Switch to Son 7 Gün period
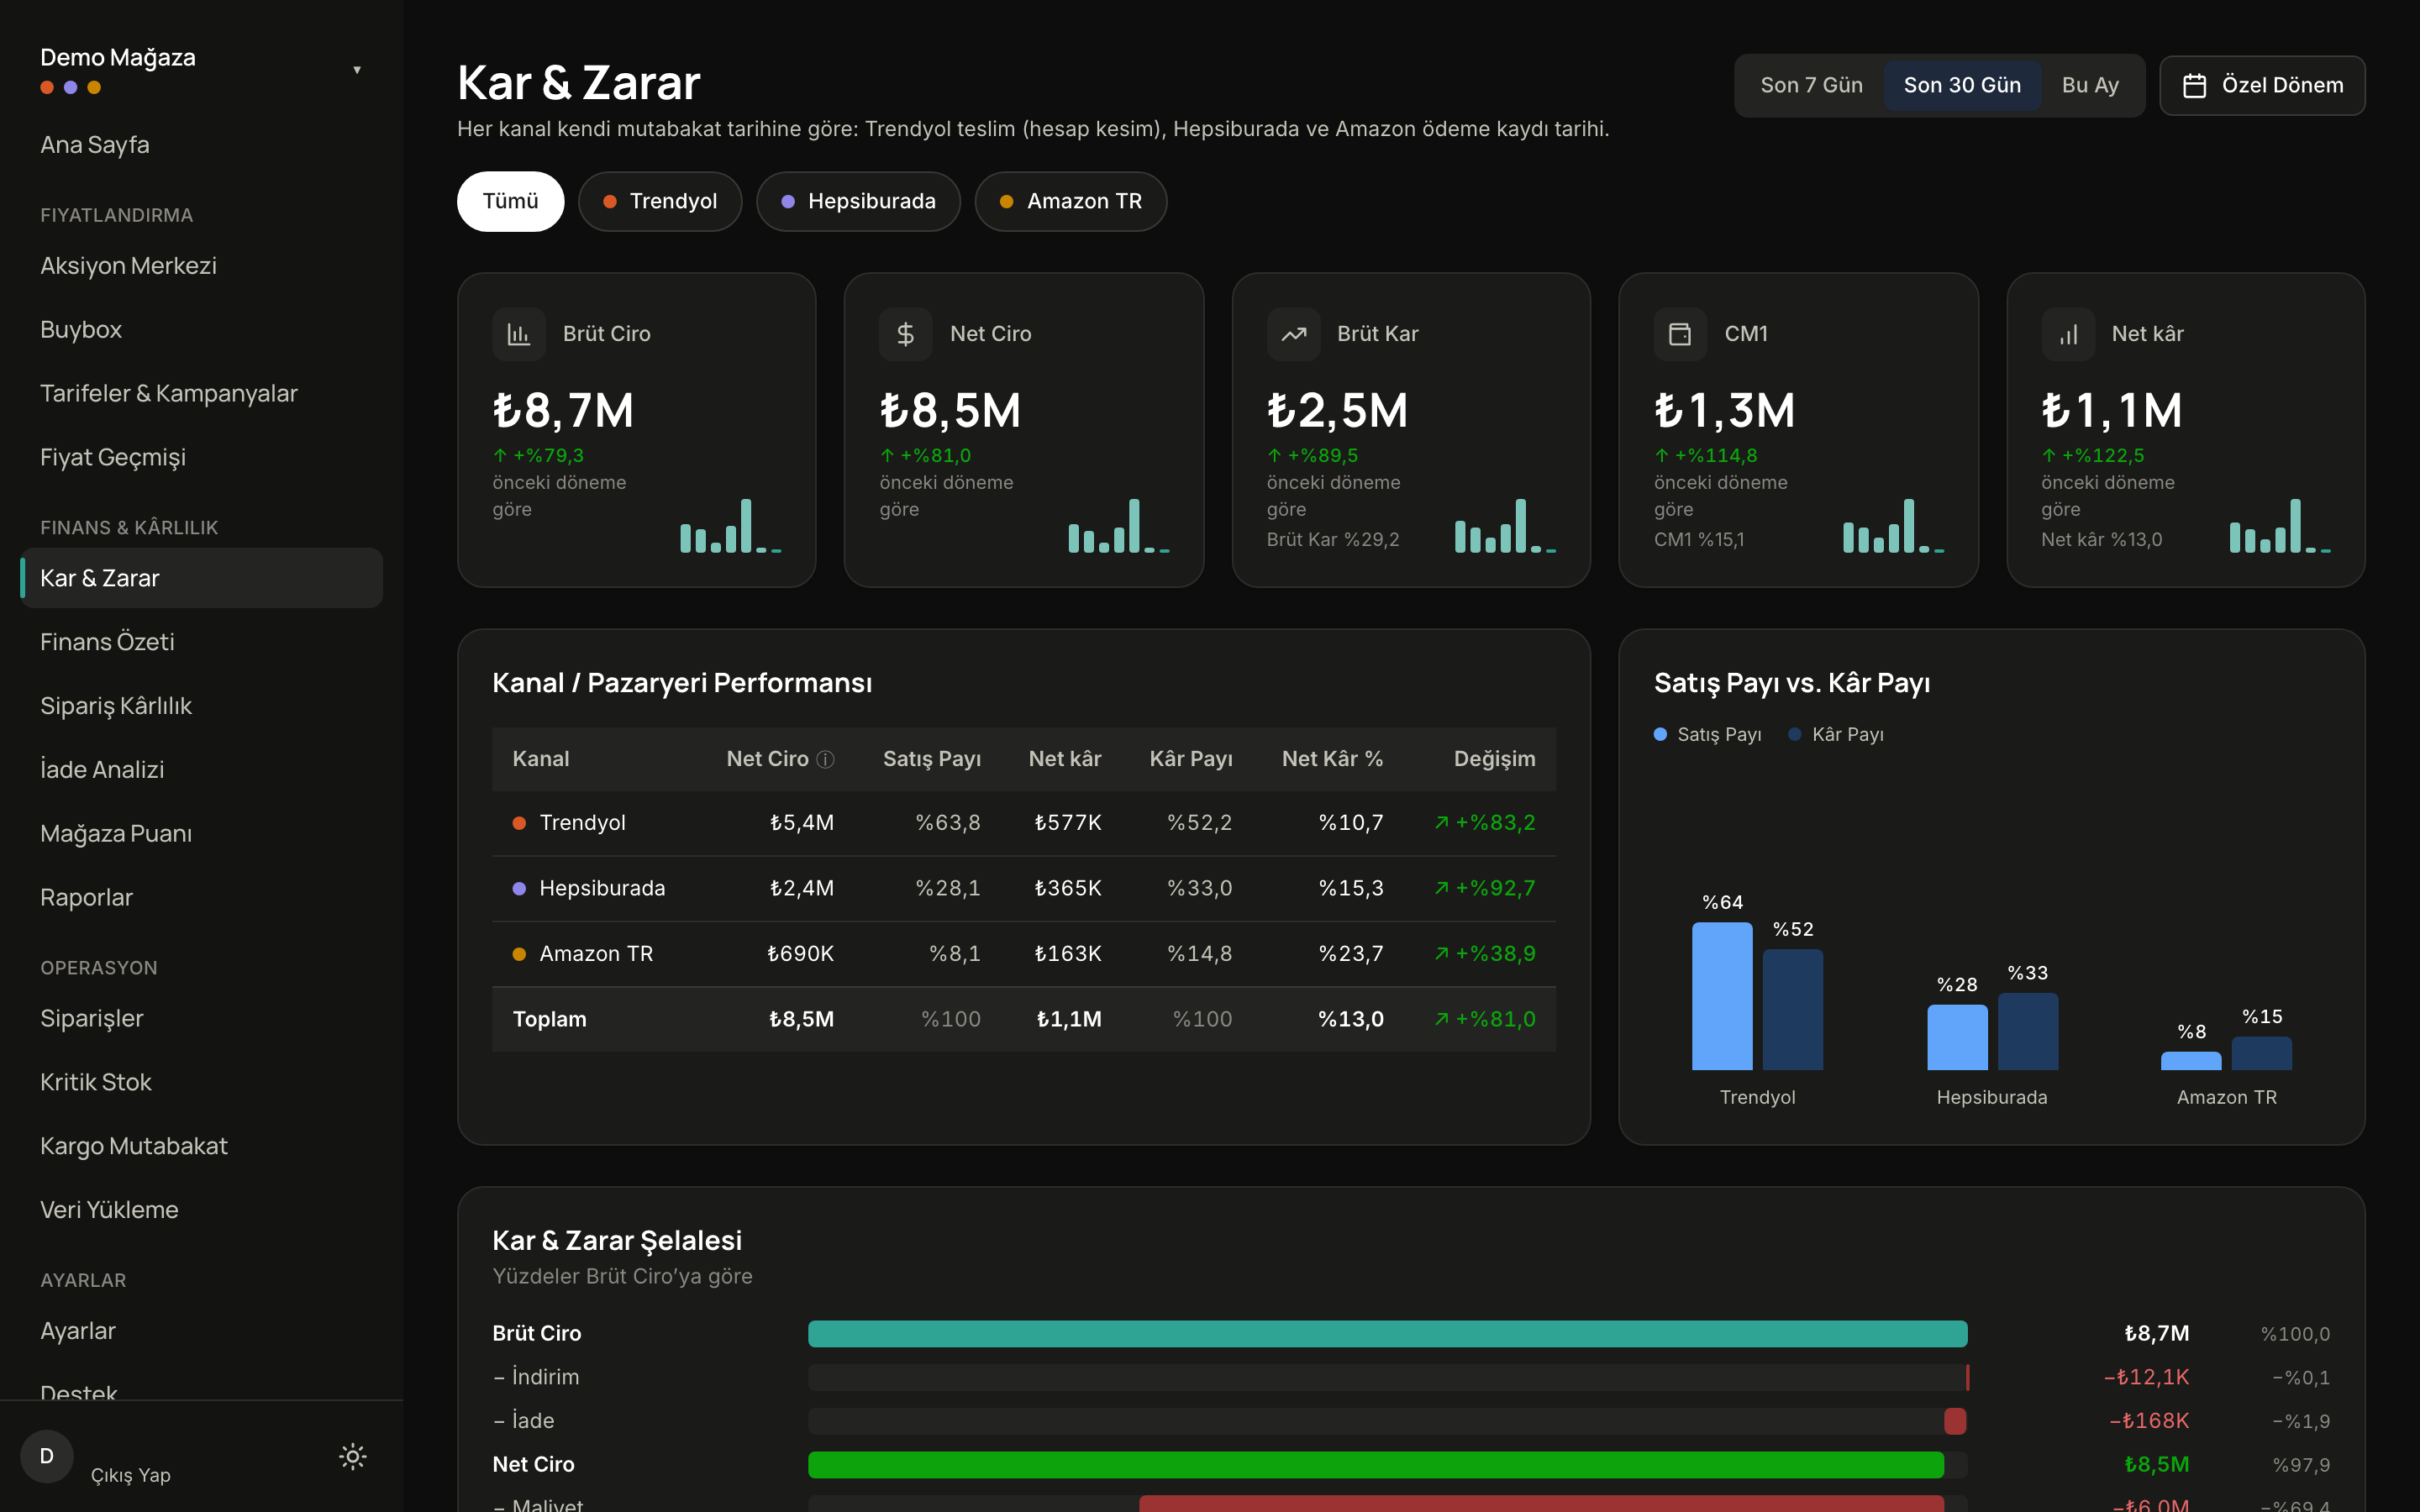This screenshot has width=2420, height=1512. pos(1811,86)
